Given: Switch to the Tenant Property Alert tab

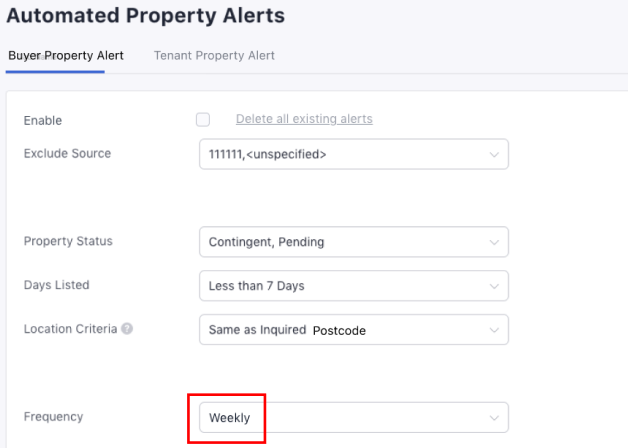Looking at the screenshot, I should (214, 55).
